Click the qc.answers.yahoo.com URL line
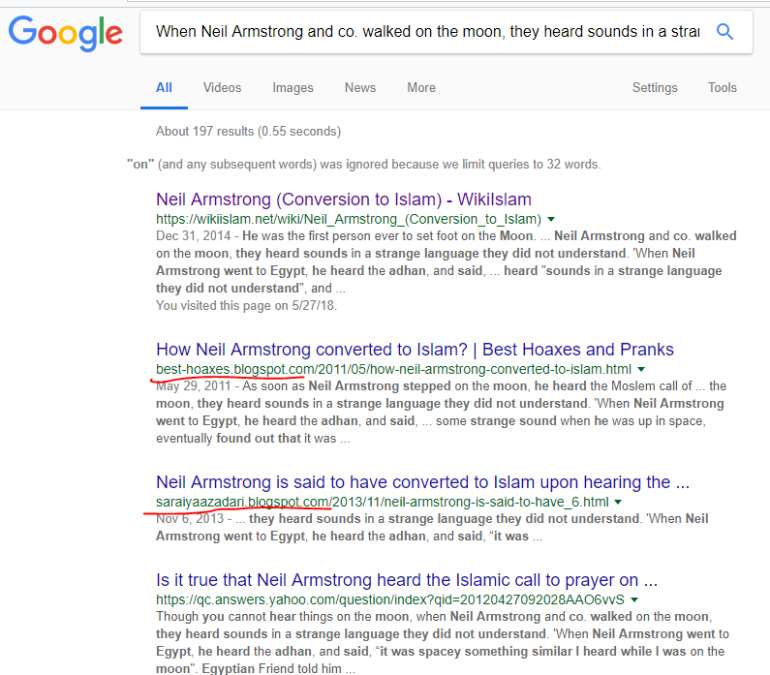The image size is (770, 675). [390, 599]
